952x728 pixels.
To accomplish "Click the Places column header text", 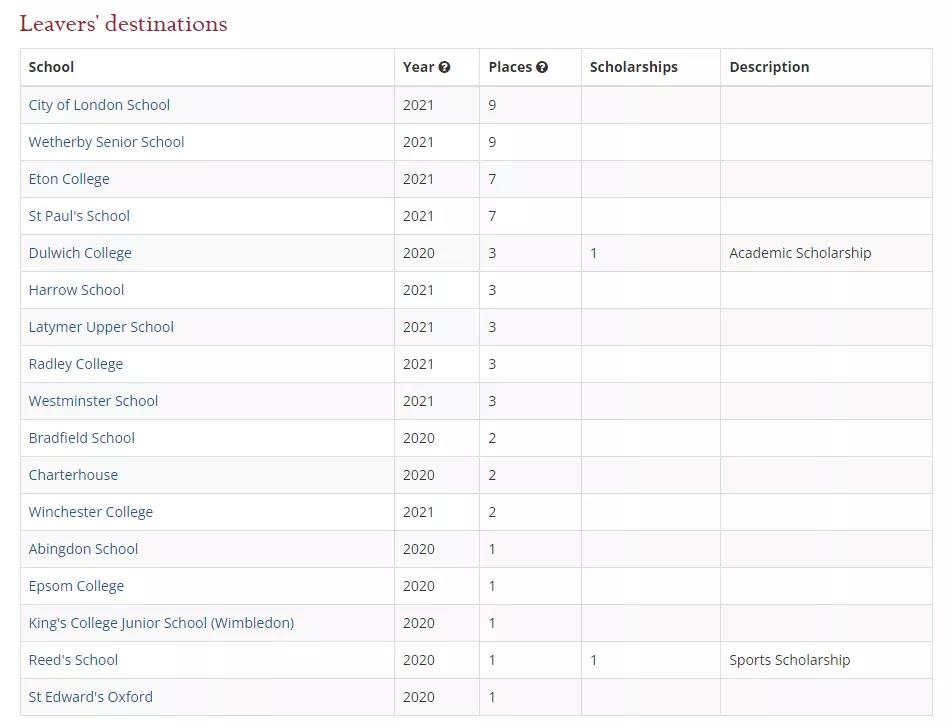I will (x=510, y=67).
